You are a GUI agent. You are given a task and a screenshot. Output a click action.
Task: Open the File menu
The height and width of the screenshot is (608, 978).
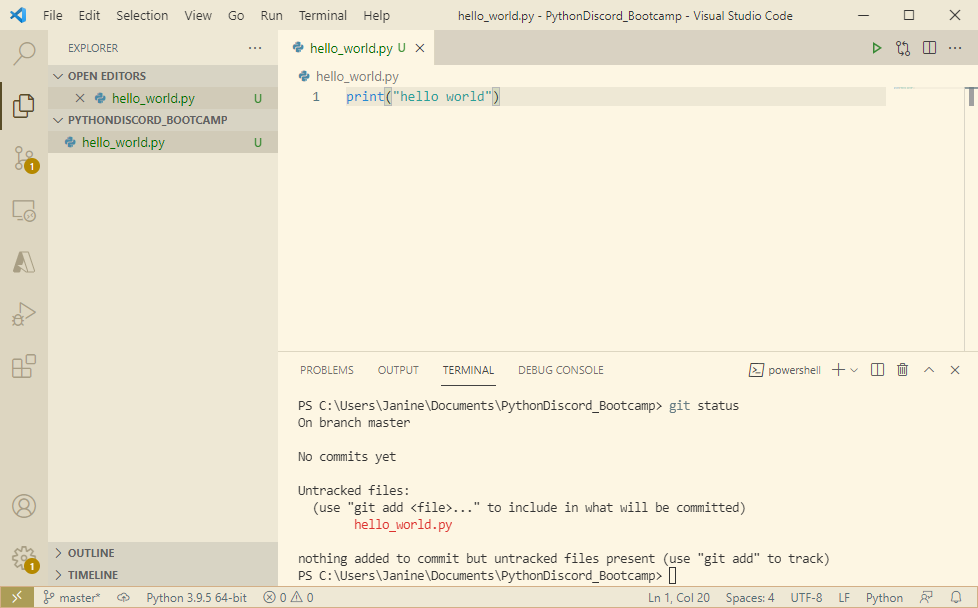52,16
